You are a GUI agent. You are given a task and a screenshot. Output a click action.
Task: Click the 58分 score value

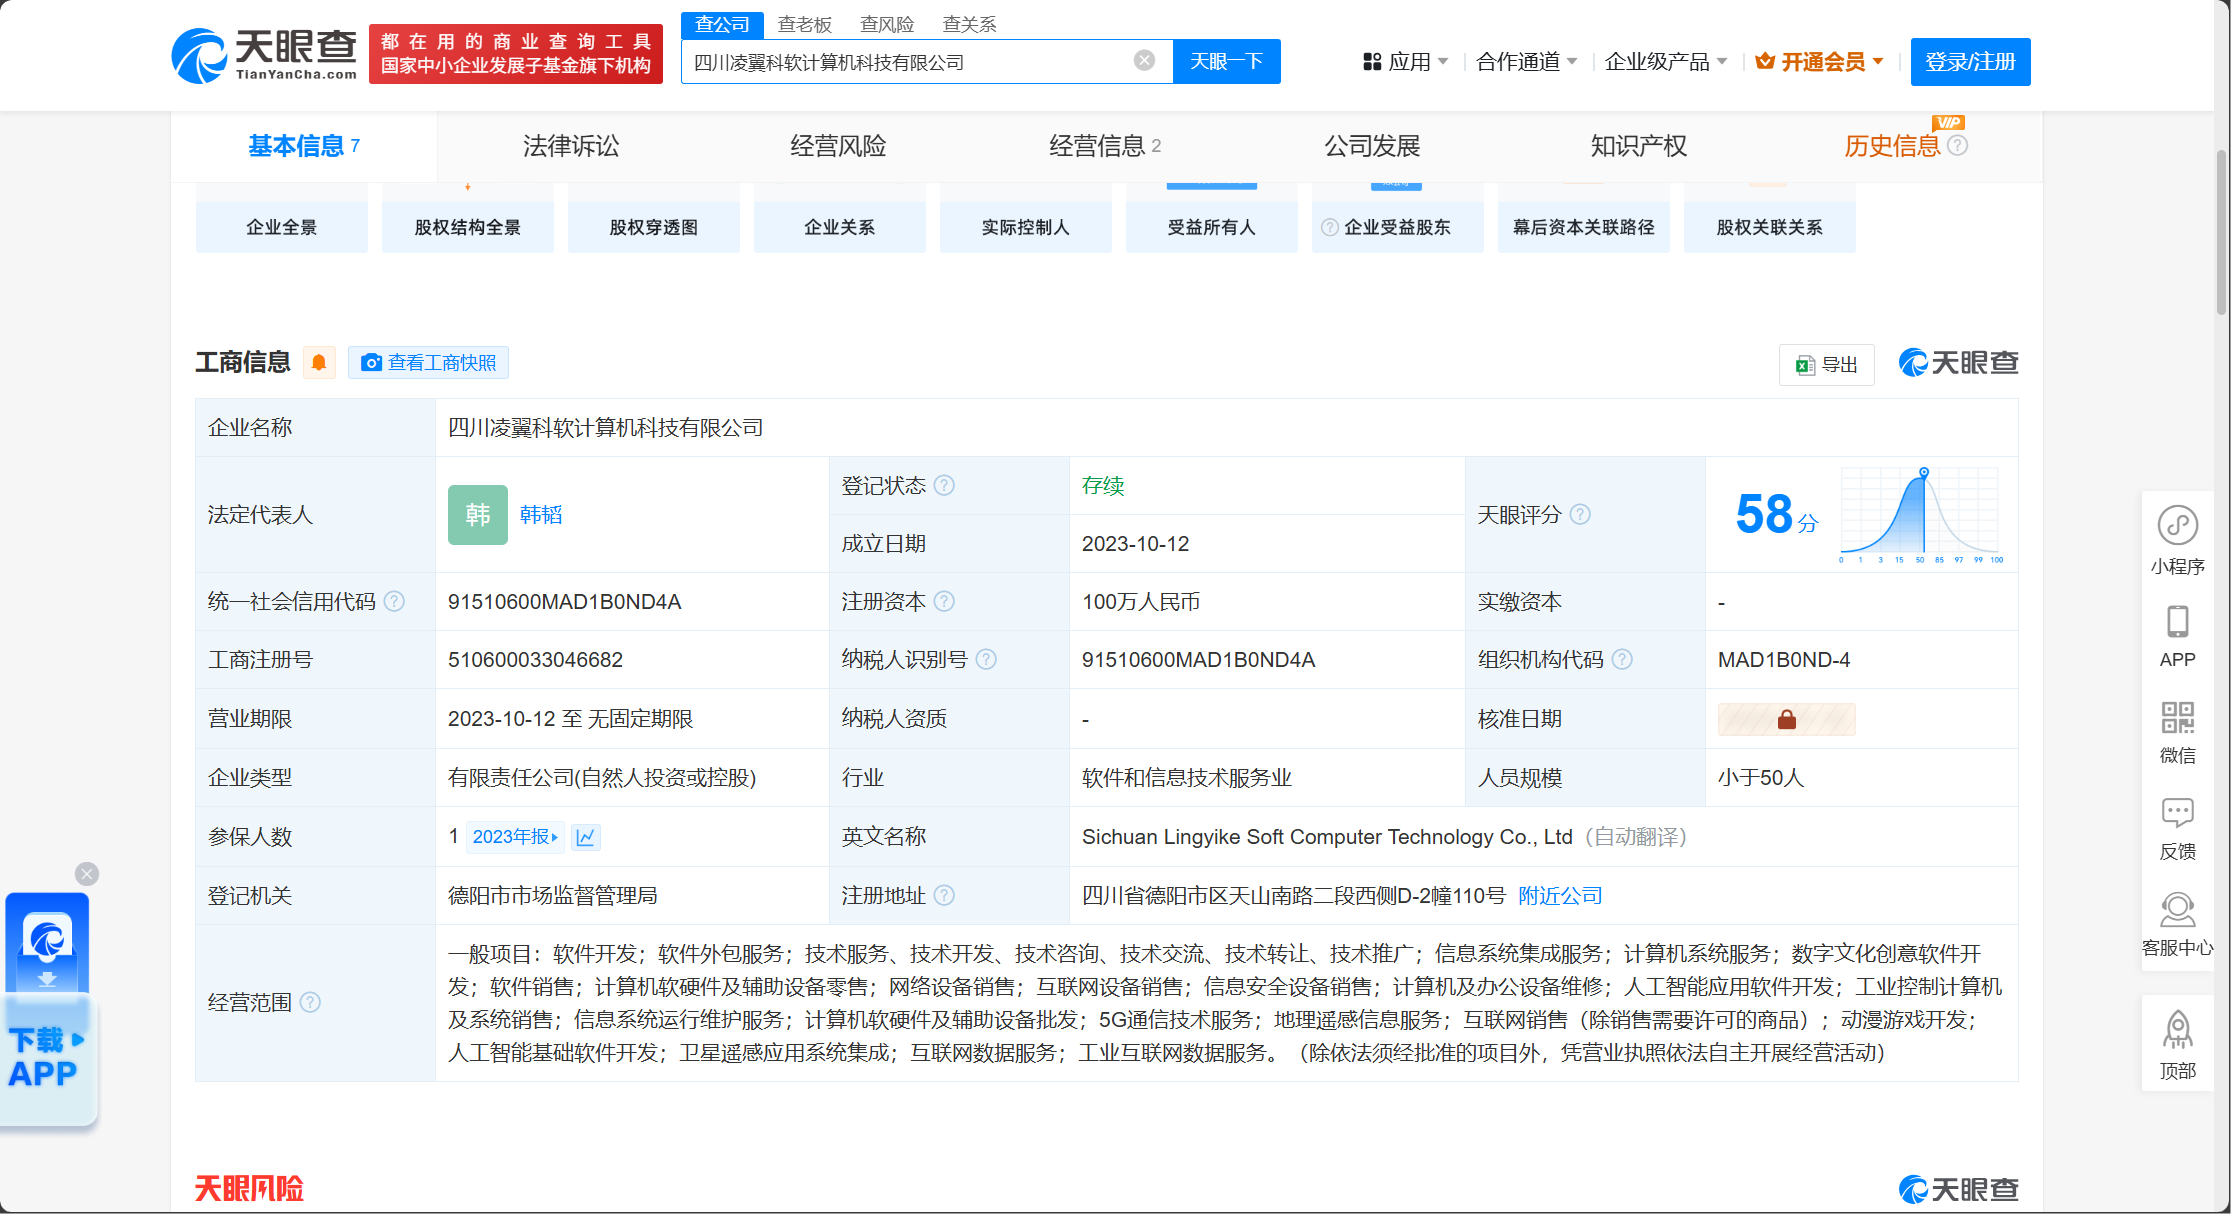(1776, 515)
